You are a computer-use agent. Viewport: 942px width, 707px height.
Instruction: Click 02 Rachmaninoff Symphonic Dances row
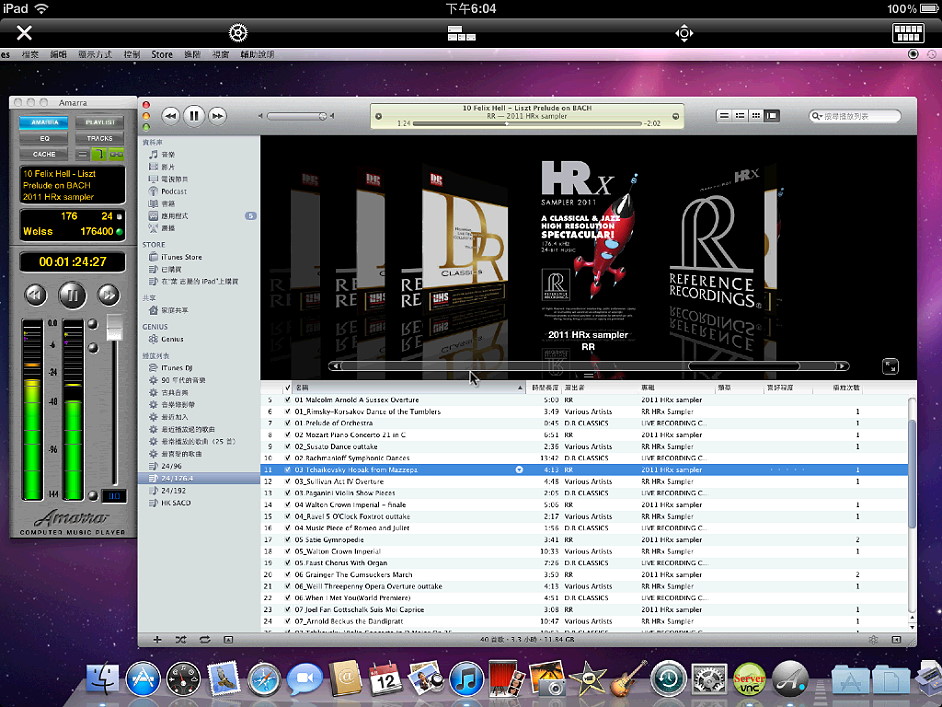tap(584, 458)
